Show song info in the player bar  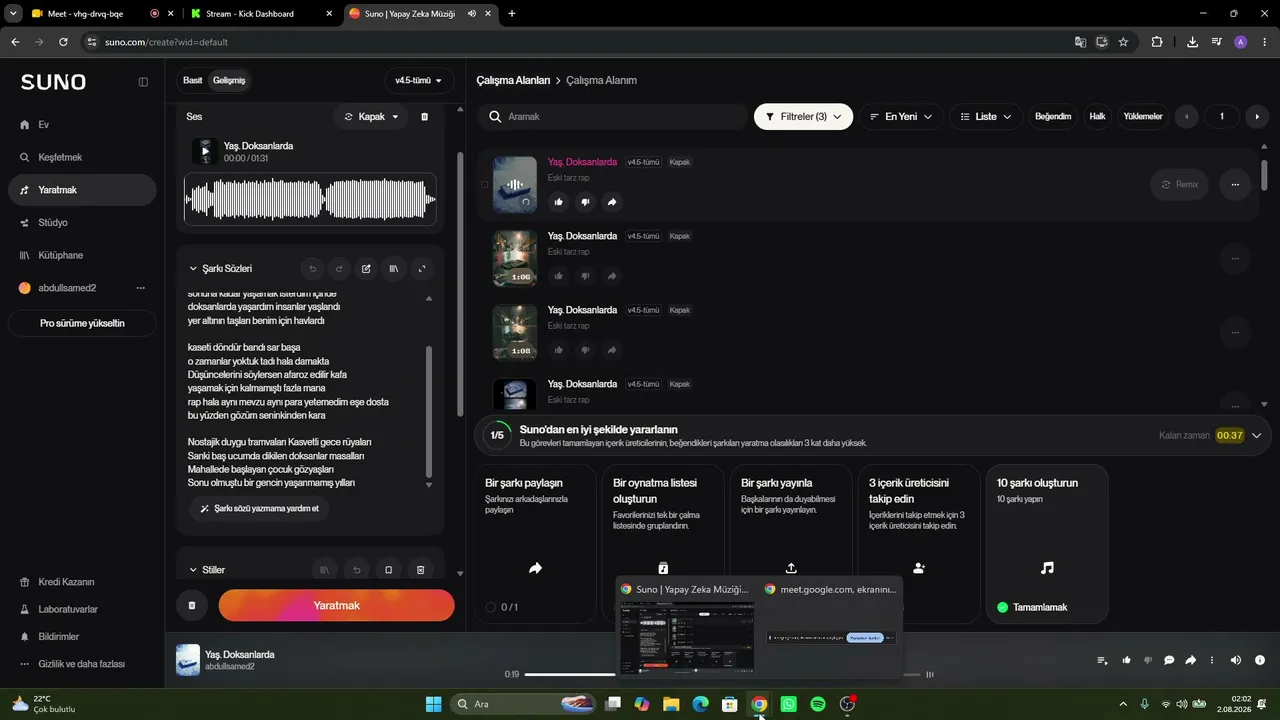(1259, 660)
